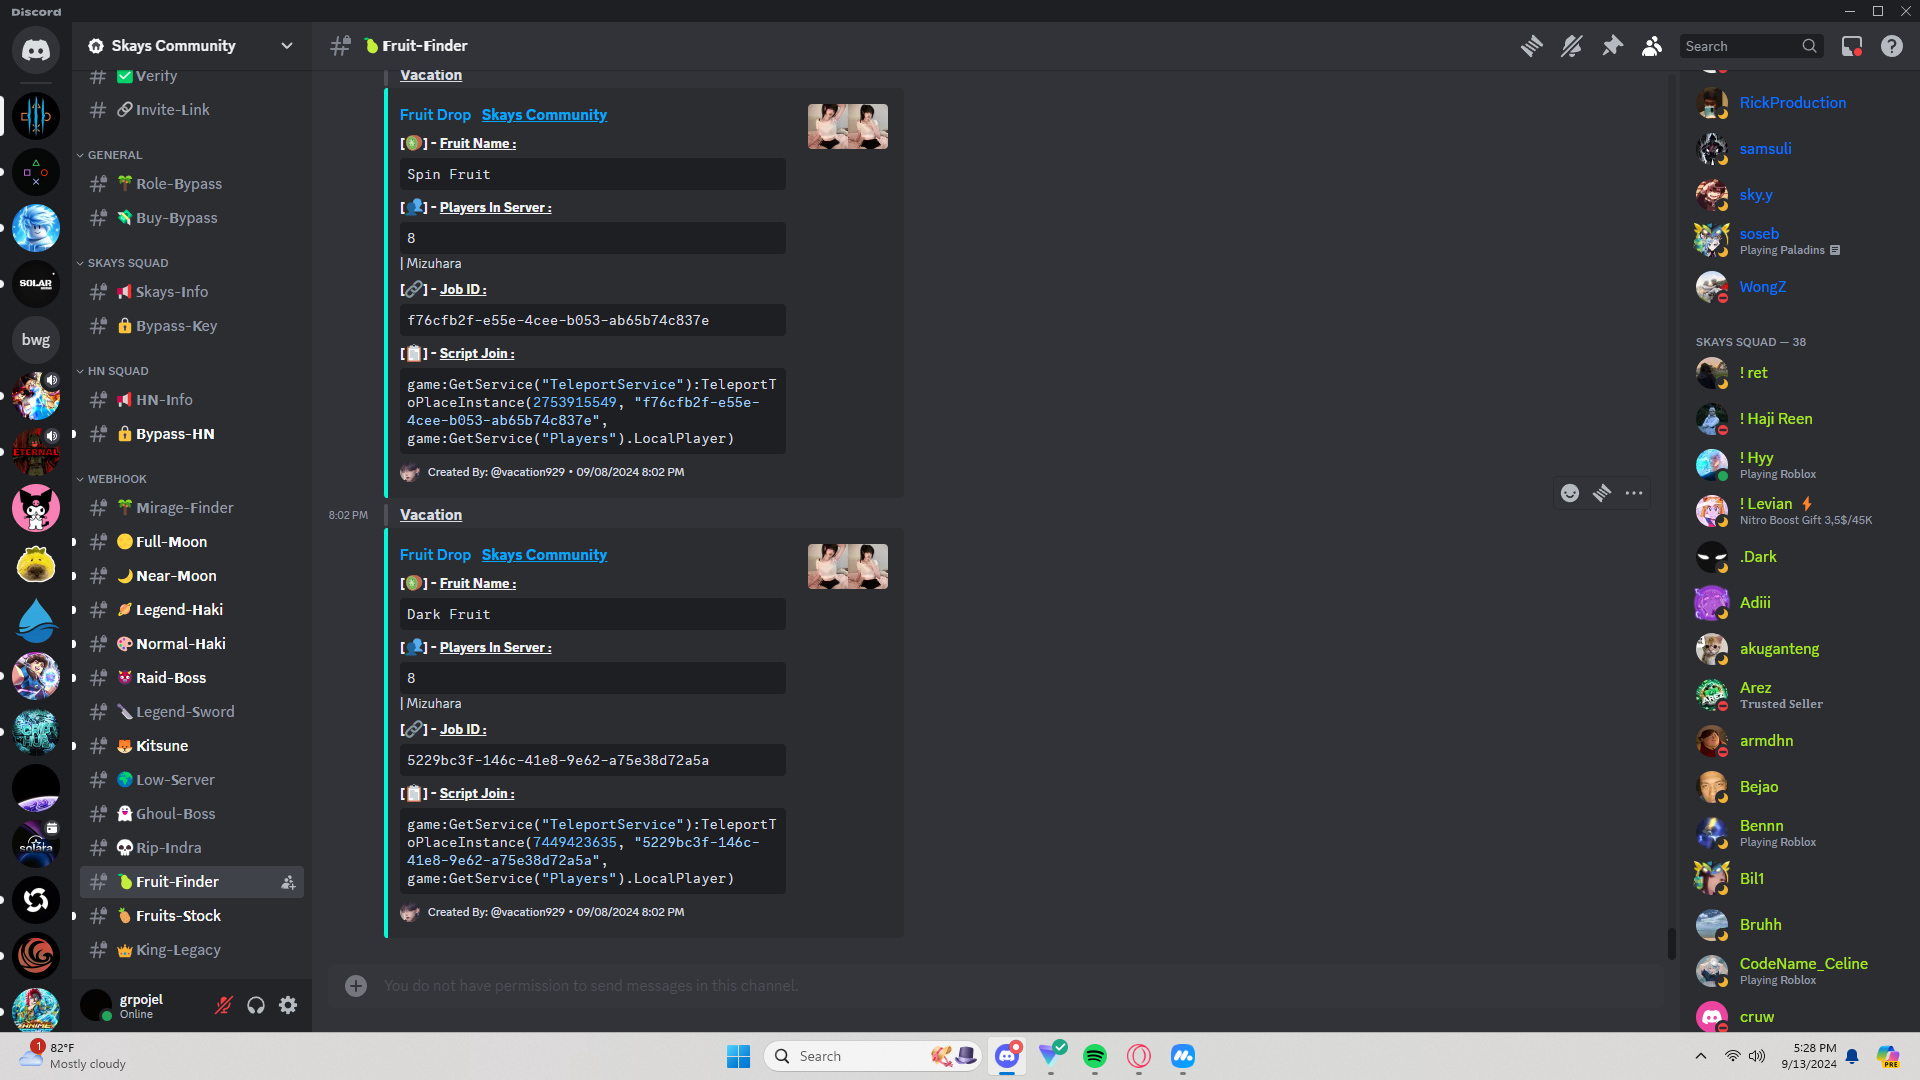Switch to Fruits-Stock channel
The width and height of the screenshot is (1920, 1080).
click(192, 916)
